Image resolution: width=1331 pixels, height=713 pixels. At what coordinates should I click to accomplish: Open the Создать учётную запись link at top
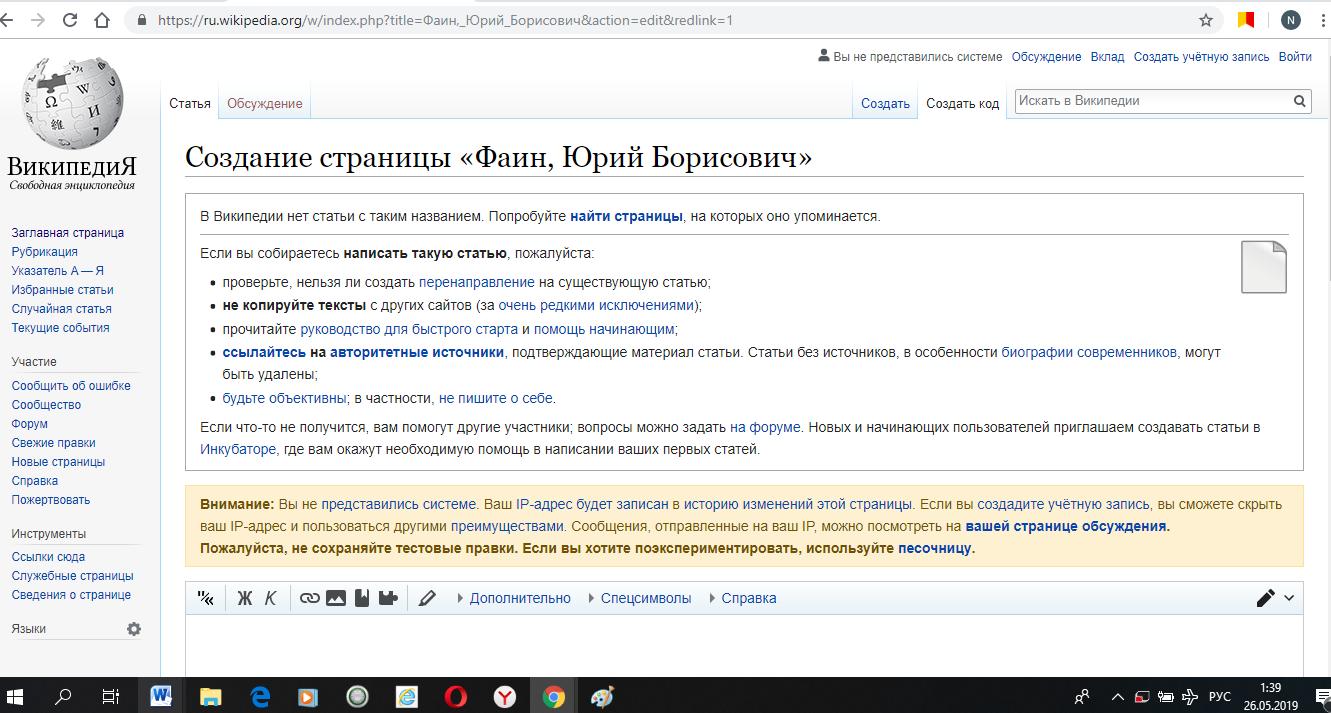click(1201, 57)
